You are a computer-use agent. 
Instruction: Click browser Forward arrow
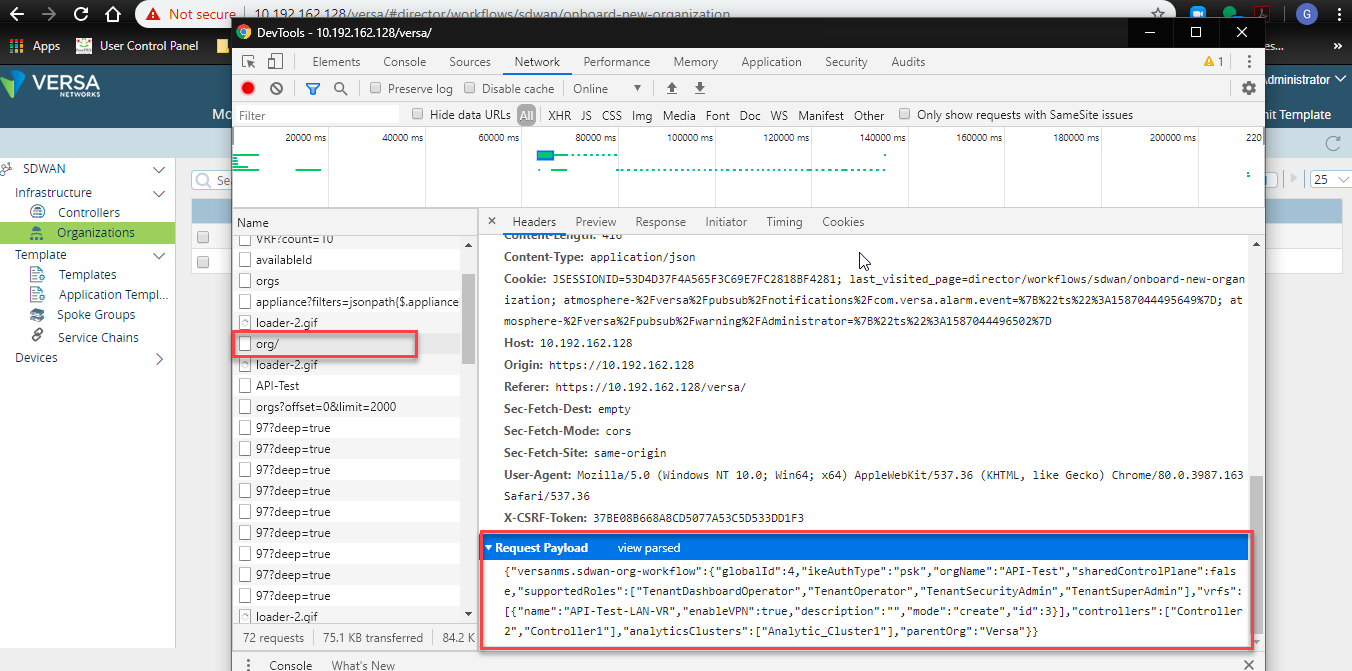pyautogui.click(x=49, y=14)
